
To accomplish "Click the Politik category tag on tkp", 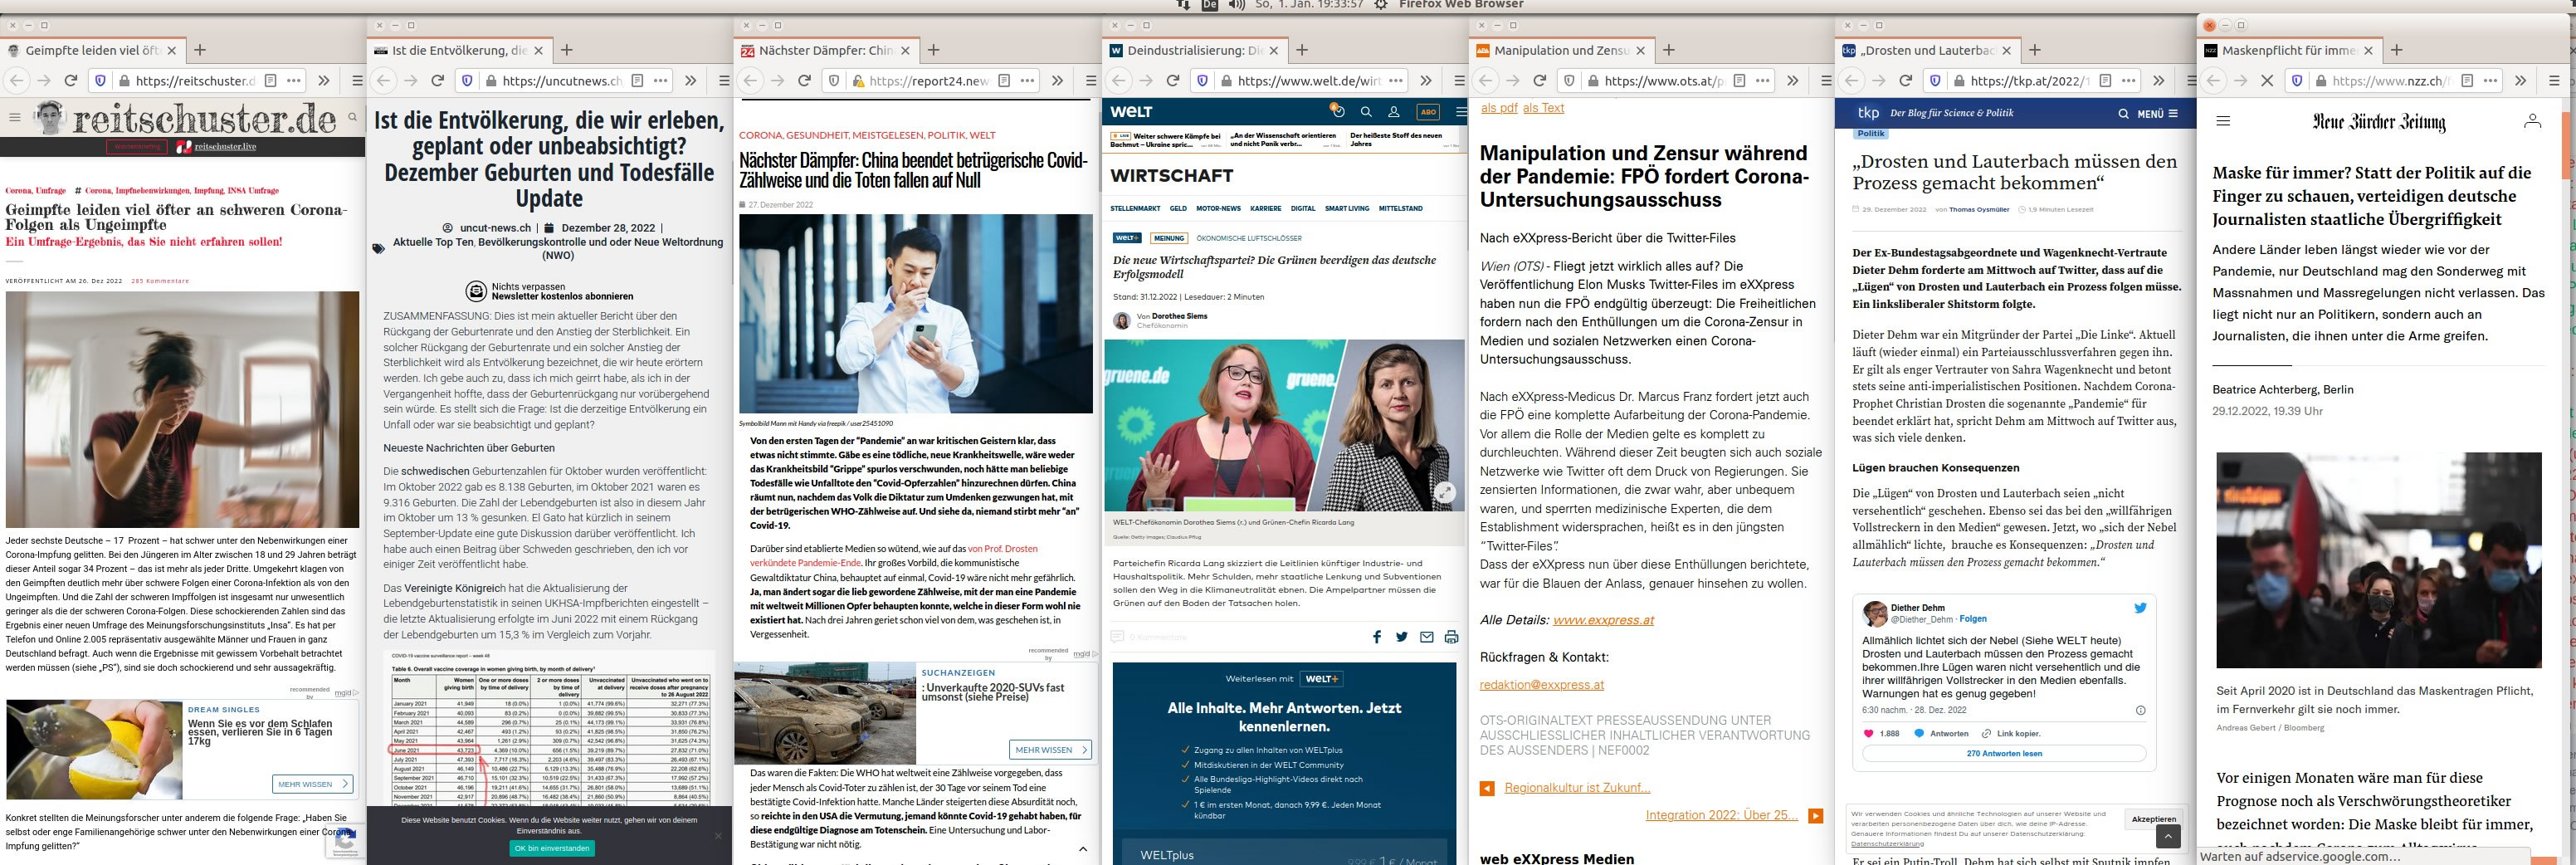I will point(1871,133).
